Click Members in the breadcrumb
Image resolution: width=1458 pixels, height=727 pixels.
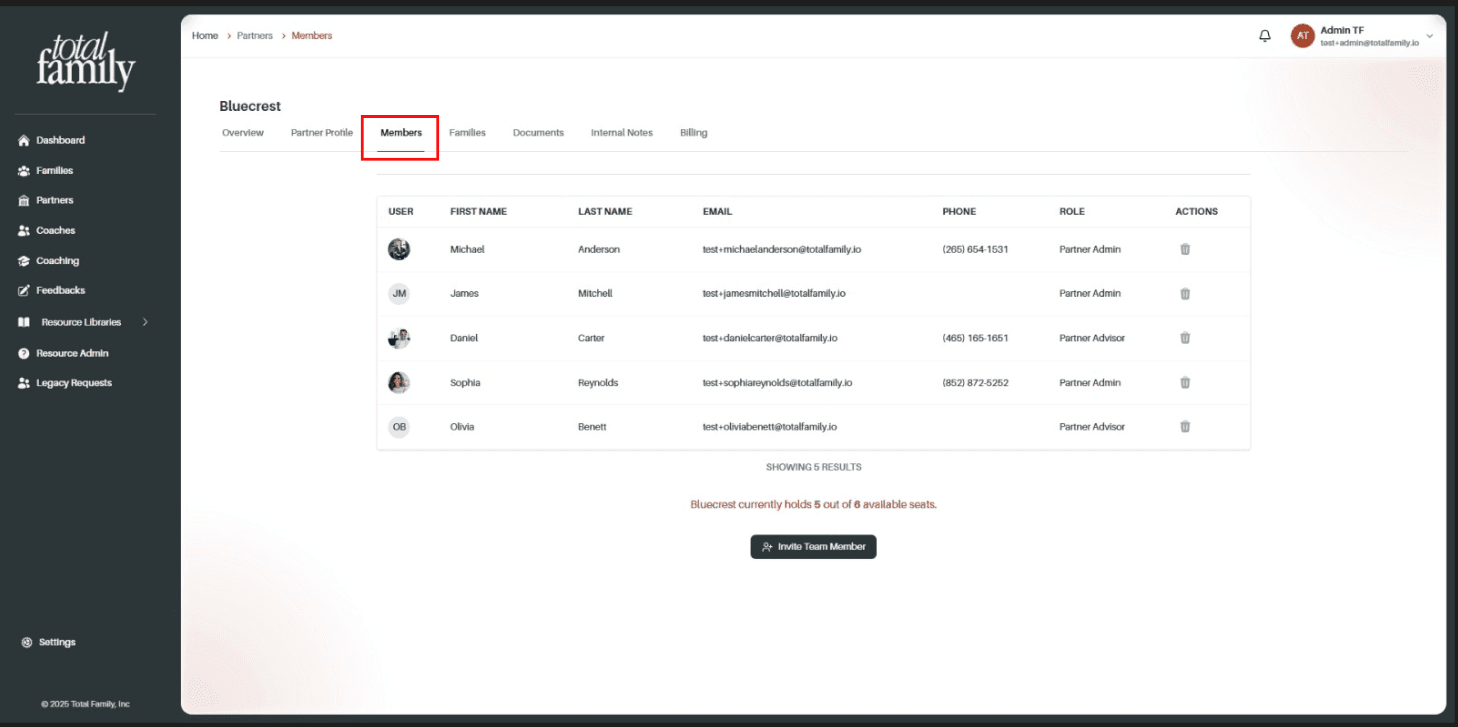pos(312,36)
